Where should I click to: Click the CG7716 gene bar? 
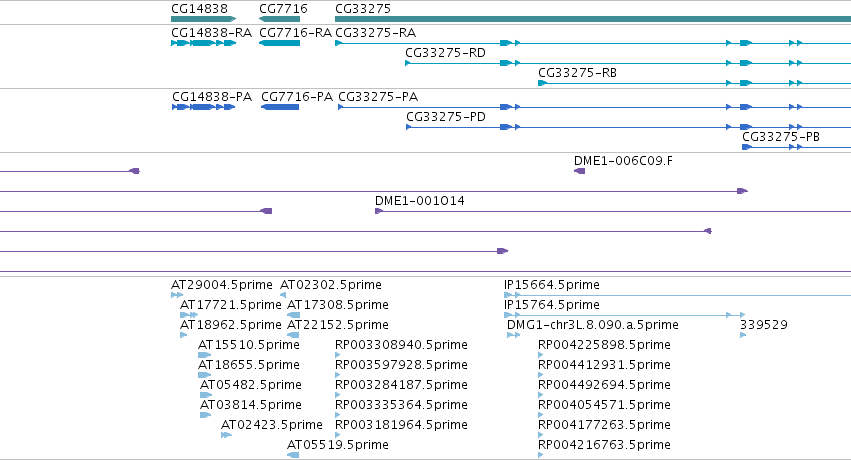click(x=280, y=19)
